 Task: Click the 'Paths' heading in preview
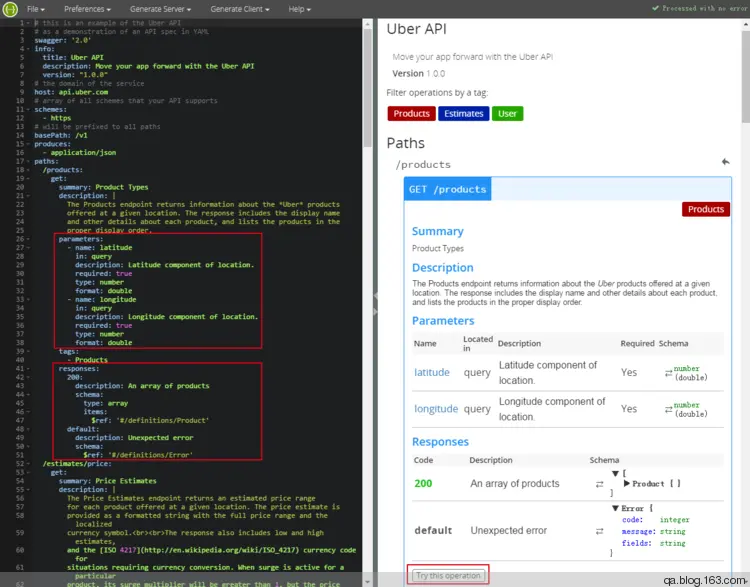point(406,143)
